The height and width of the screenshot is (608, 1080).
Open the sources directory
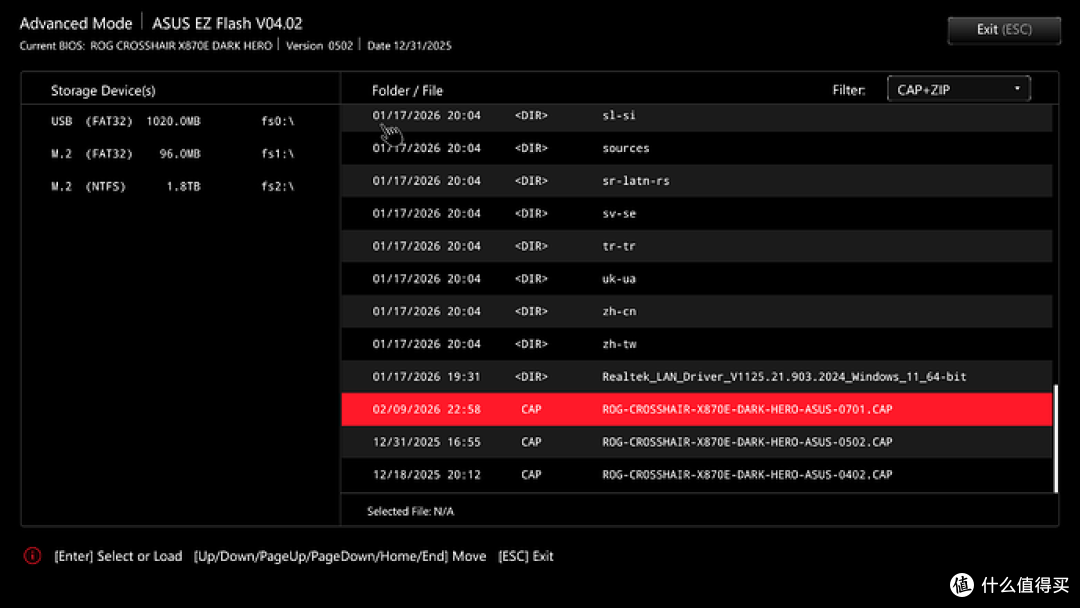coord(696,148)
